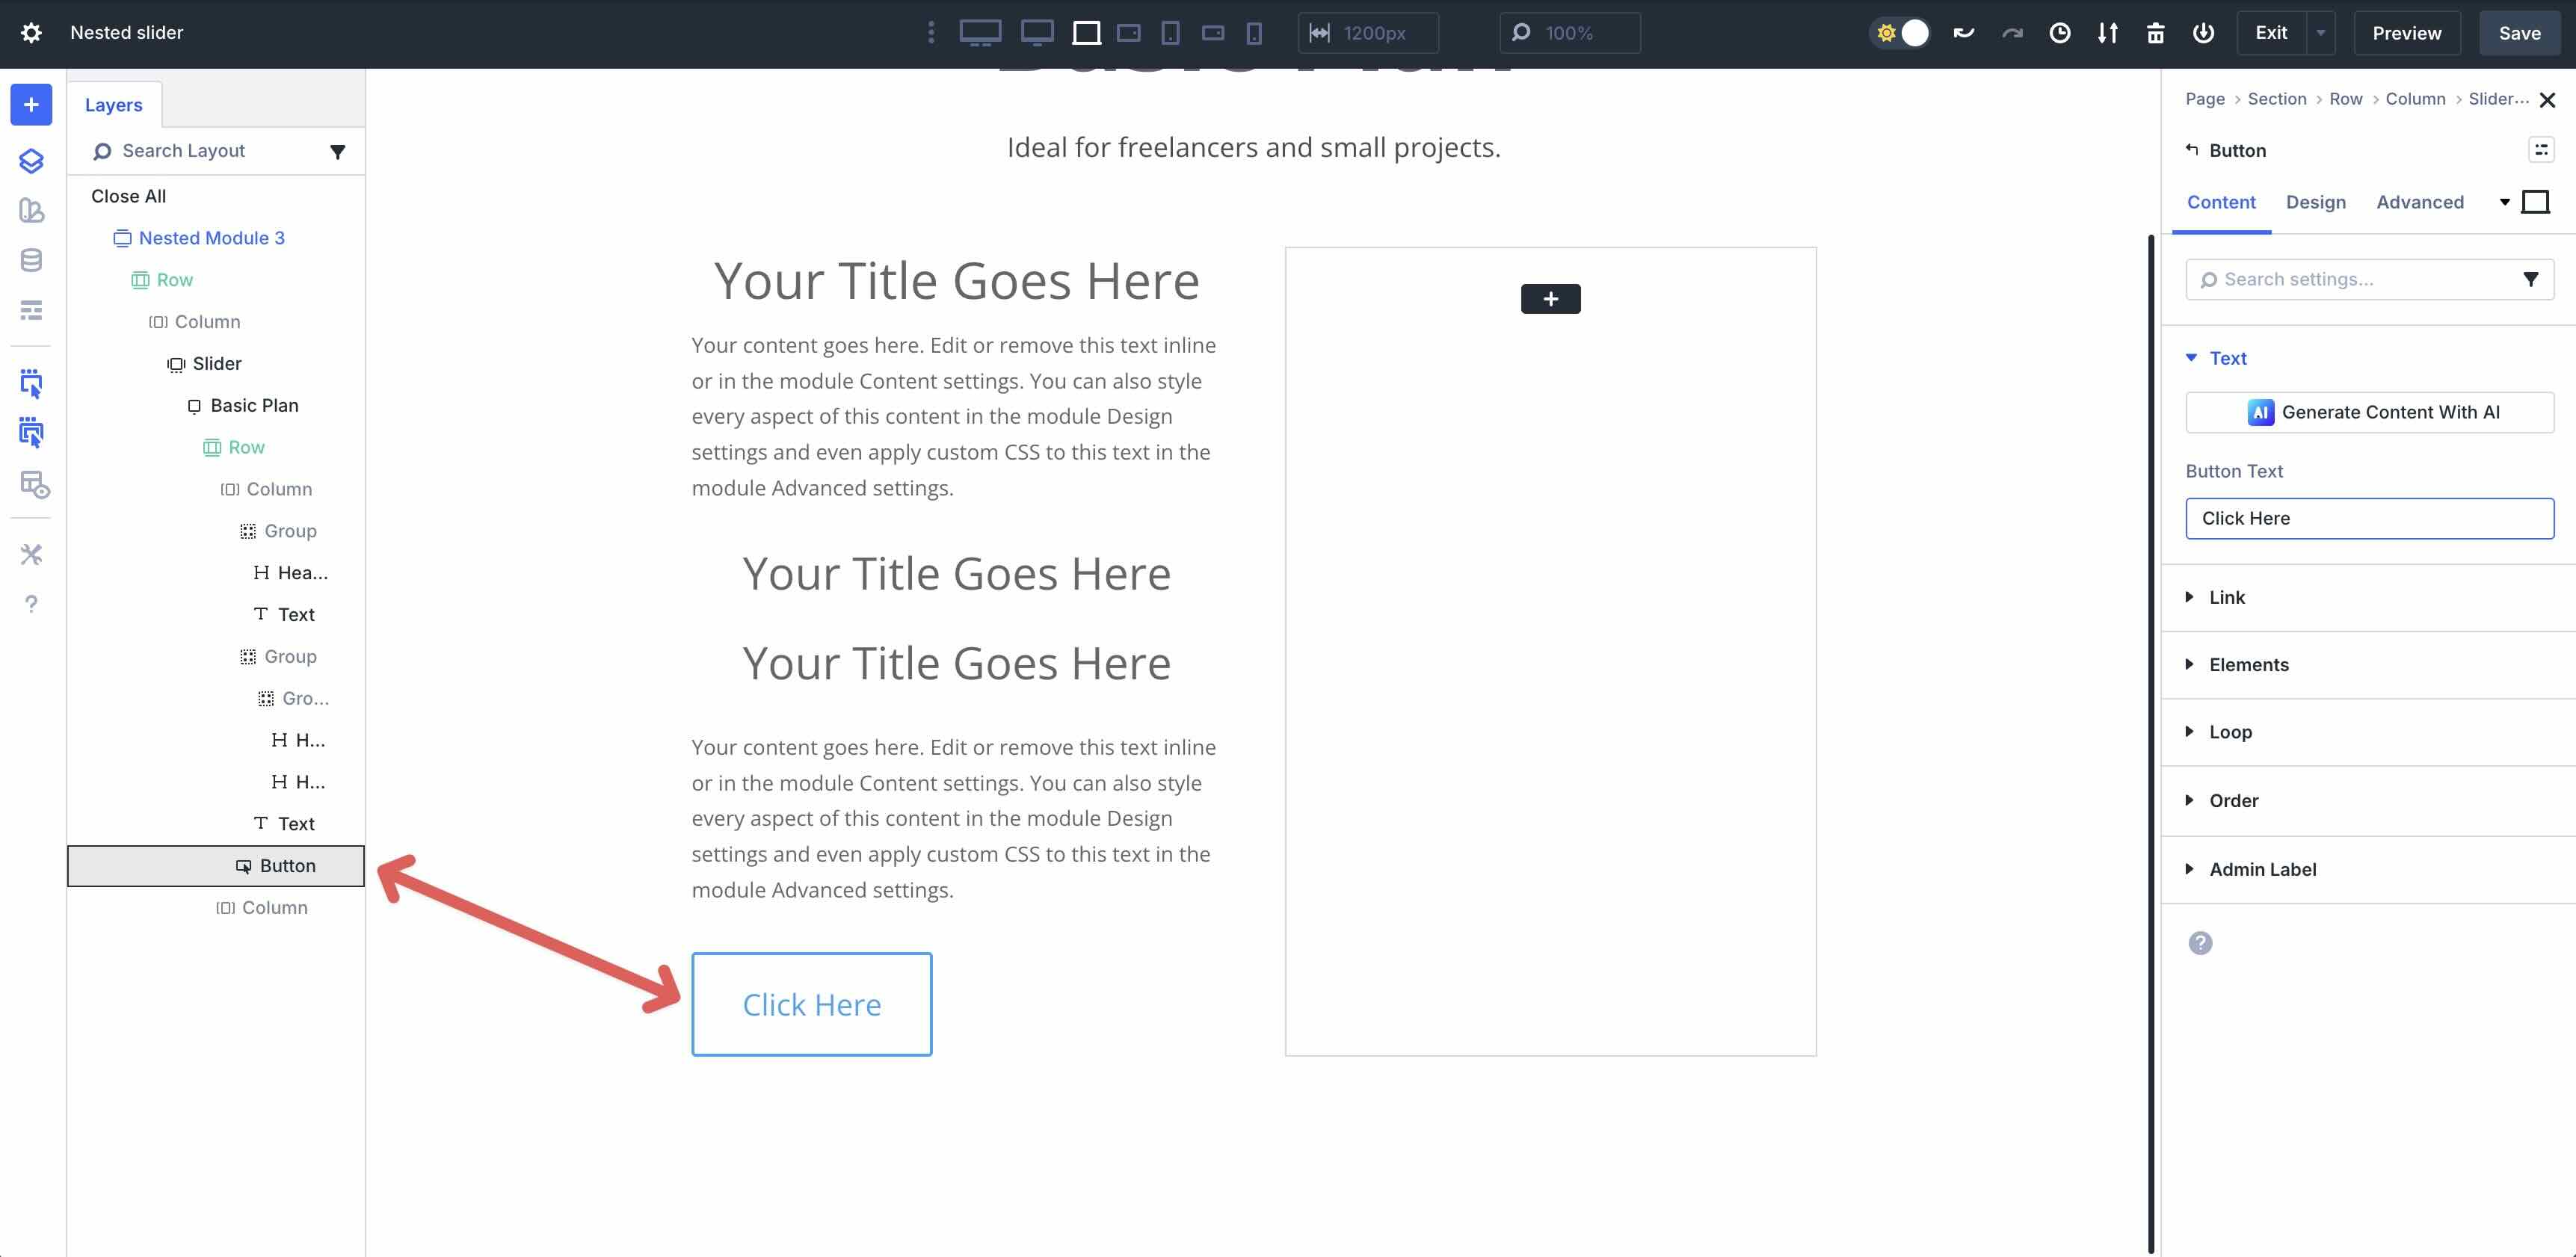Click the Button Text input field

pyautogui.click(x=2369, y=518)
